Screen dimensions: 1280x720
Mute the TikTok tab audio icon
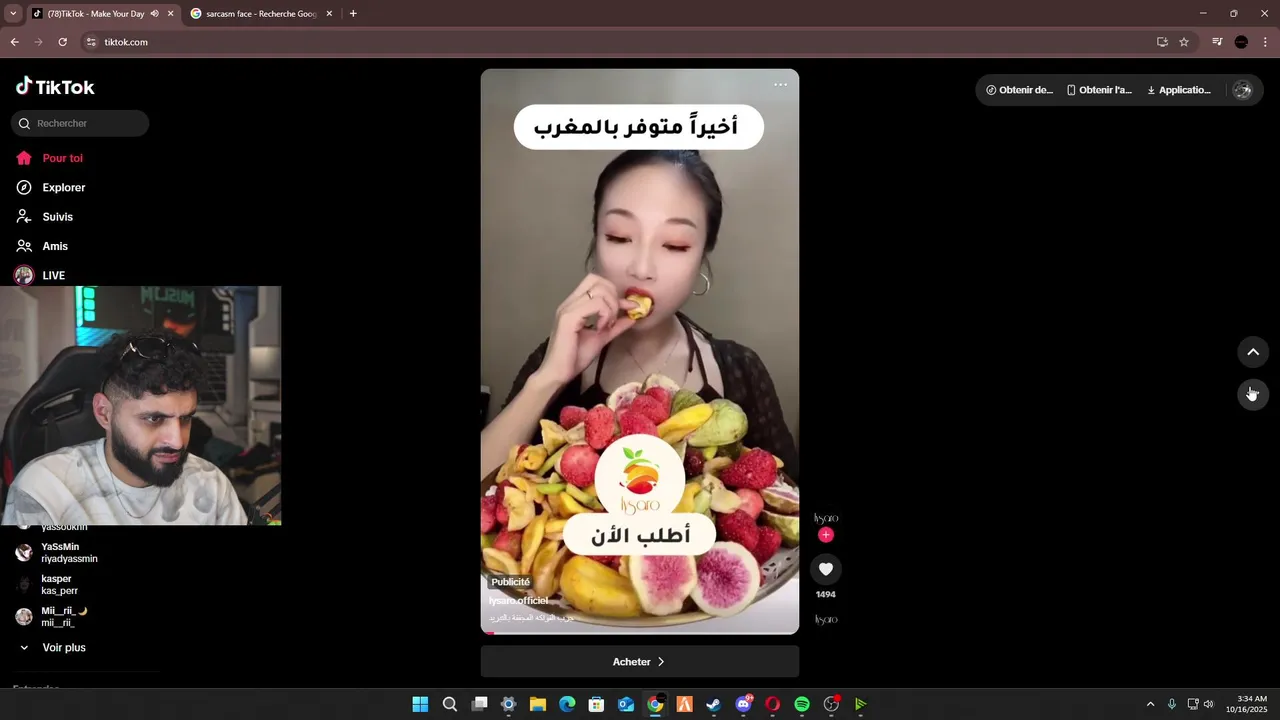click(x=154, y=14)
